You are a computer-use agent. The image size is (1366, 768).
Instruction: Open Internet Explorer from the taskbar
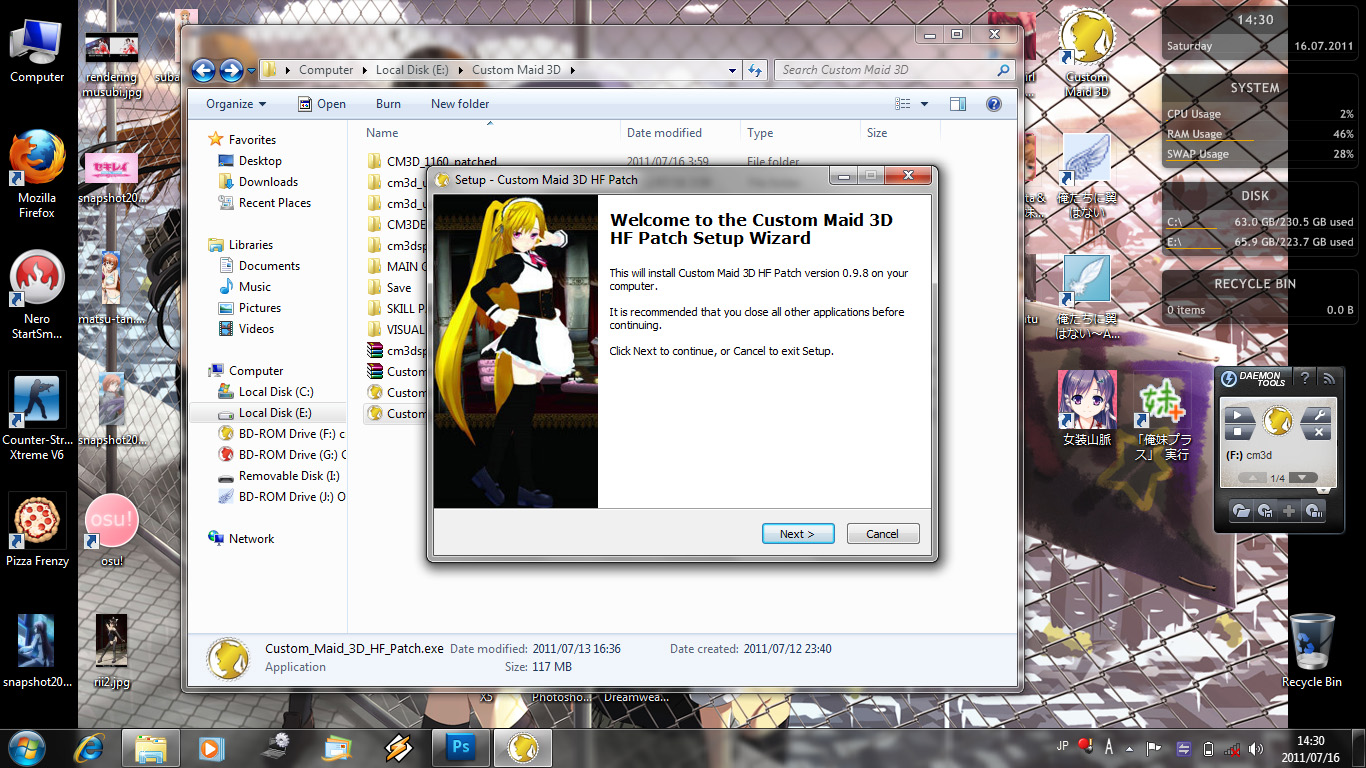90,747
